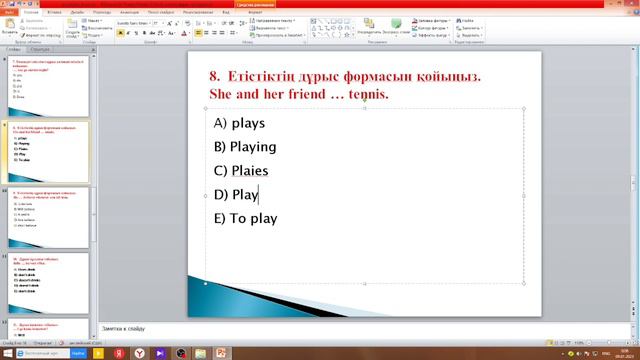Screen dimensions: 640x360
Task: Open the Анимация ribbon tab
Action: [129, 12]
